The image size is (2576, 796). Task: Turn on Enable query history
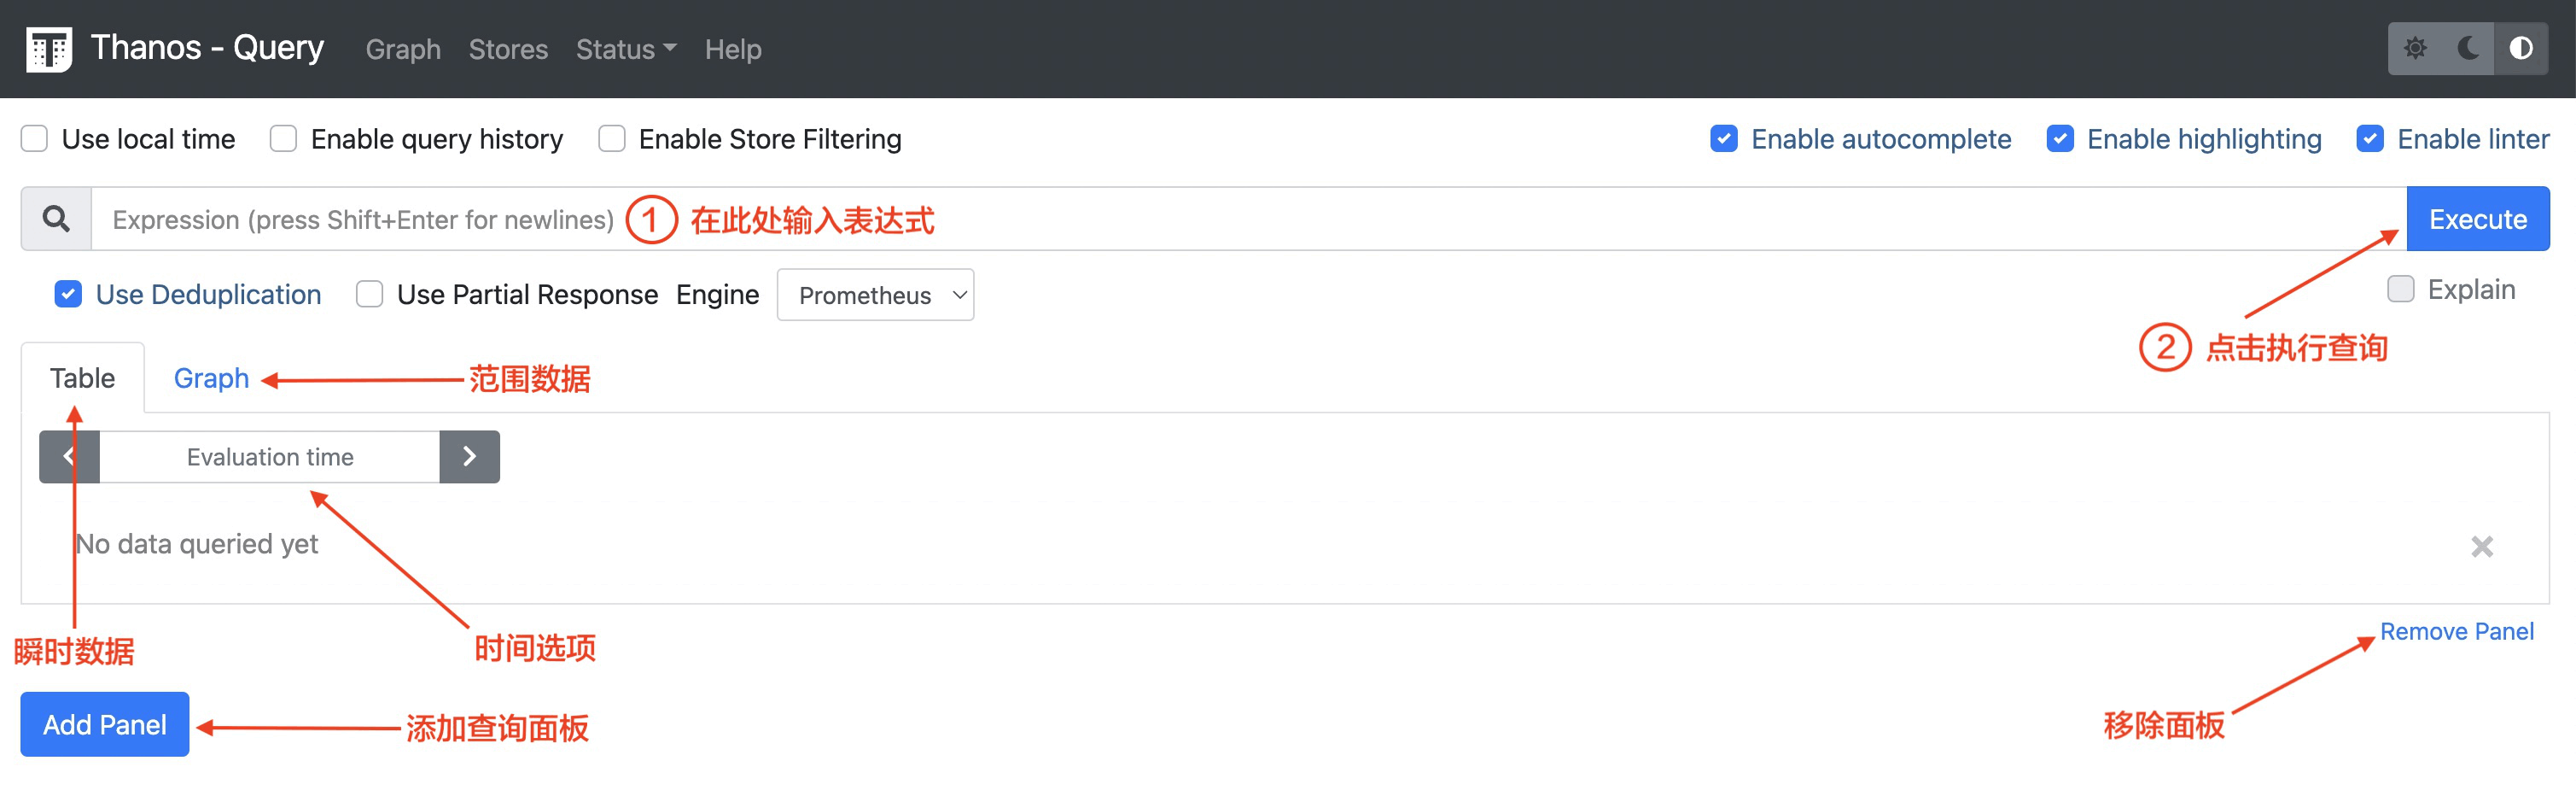click(x=284, y=139)
